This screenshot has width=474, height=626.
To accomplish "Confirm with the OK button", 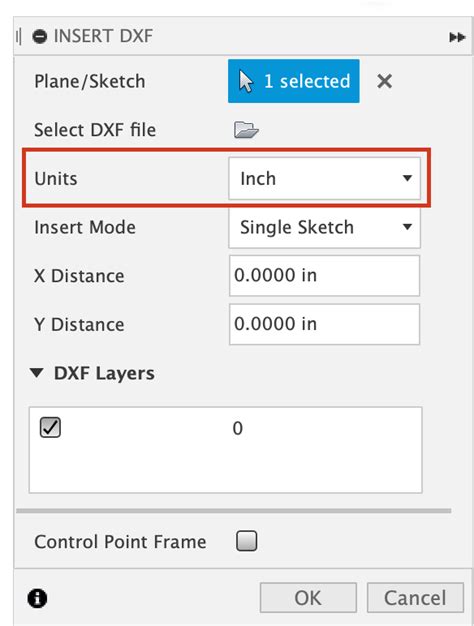I will coord(308,598).
